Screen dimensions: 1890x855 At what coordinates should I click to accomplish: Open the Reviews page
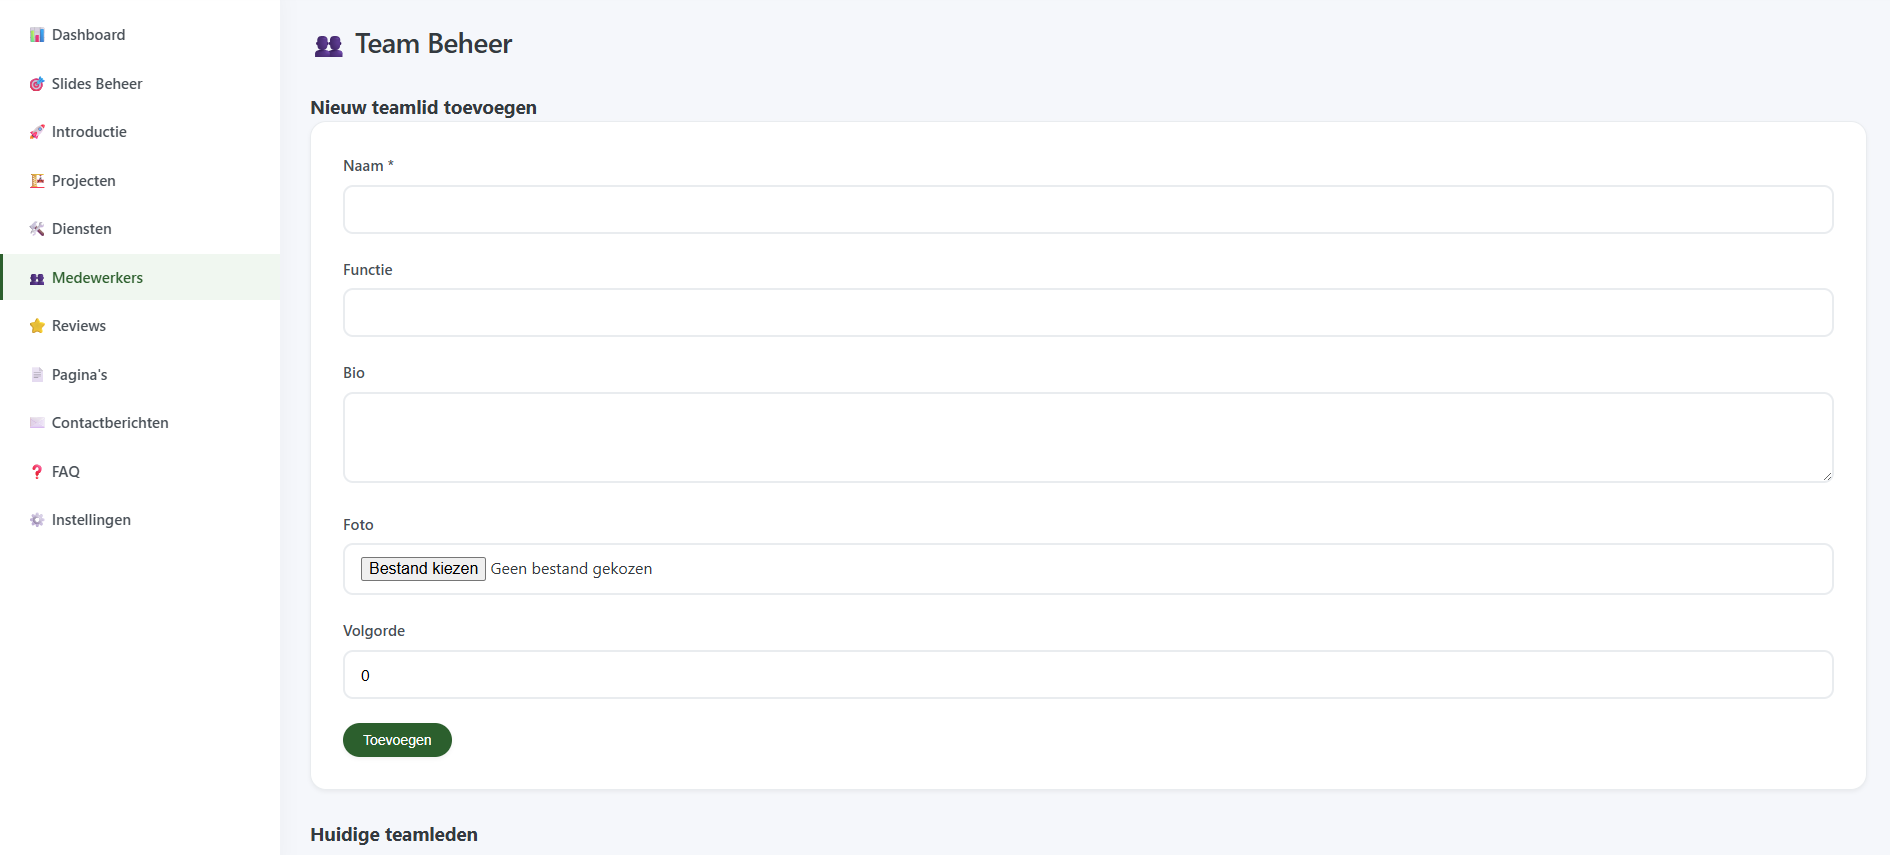tap(140, 326)
